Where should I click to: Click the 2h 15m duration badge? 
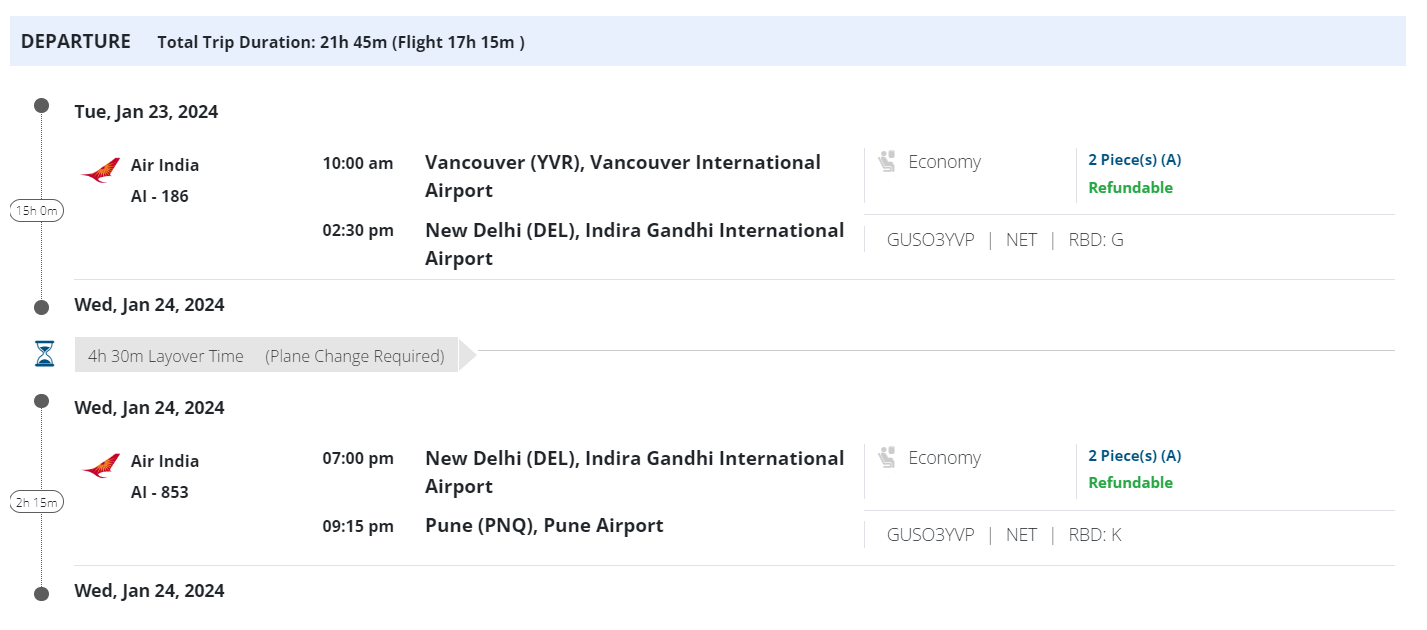(37, 502)
